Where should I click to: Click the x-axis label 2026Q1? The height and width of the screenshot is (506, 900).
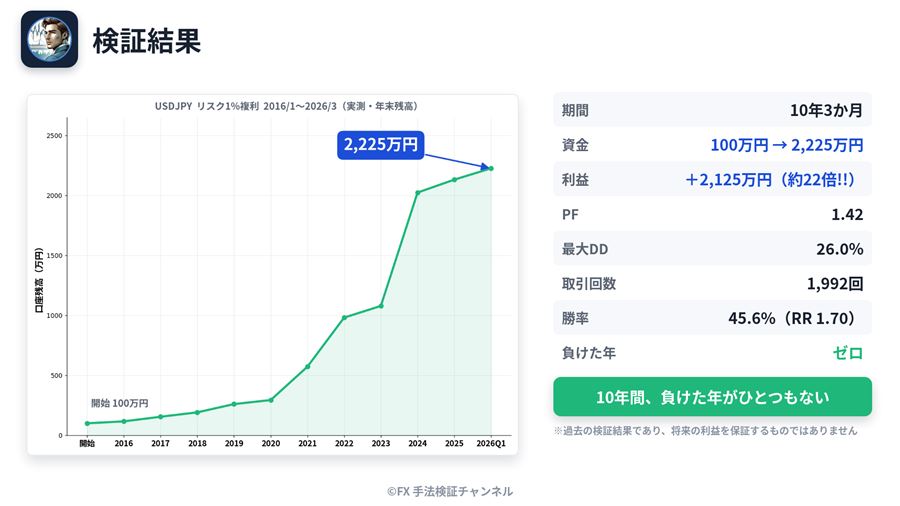click(x=491, y=443)
